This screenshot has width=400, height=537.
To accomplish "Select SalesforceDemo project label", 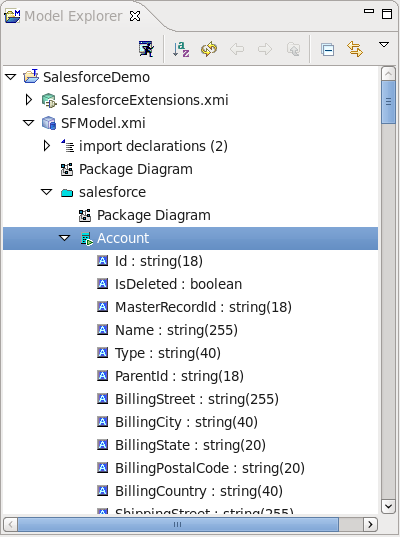I will click(x=96, y=77).
